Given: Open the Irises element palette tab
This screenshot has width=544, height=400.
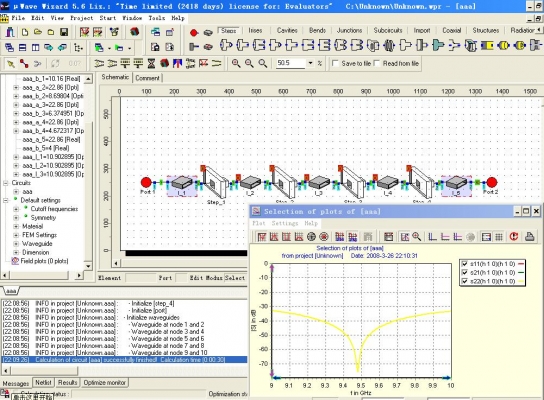Looking at the screenshot, I should coord(255,31).
